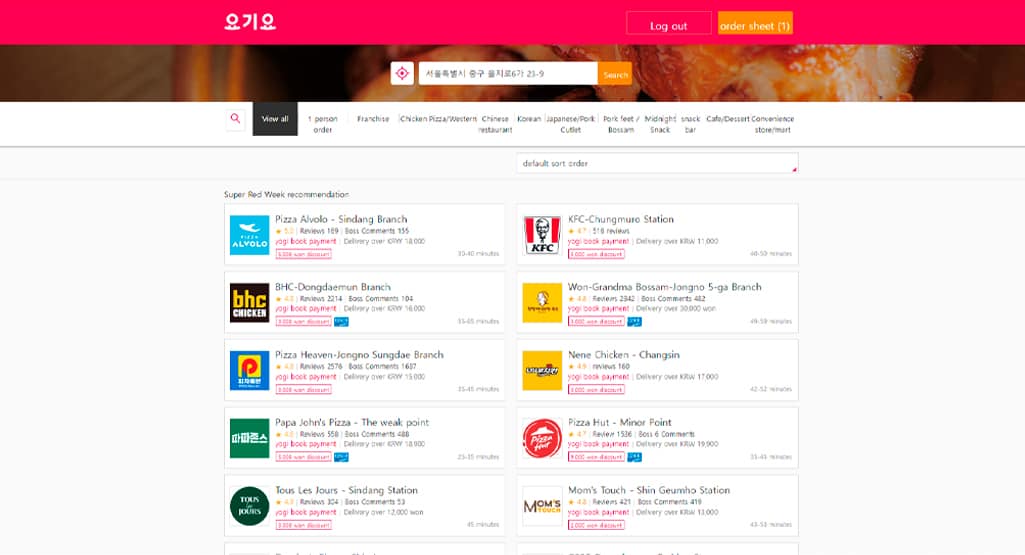Click the star rating on Pizza Alvolo
The image size is (1025, 555).
tap(285, 231)
